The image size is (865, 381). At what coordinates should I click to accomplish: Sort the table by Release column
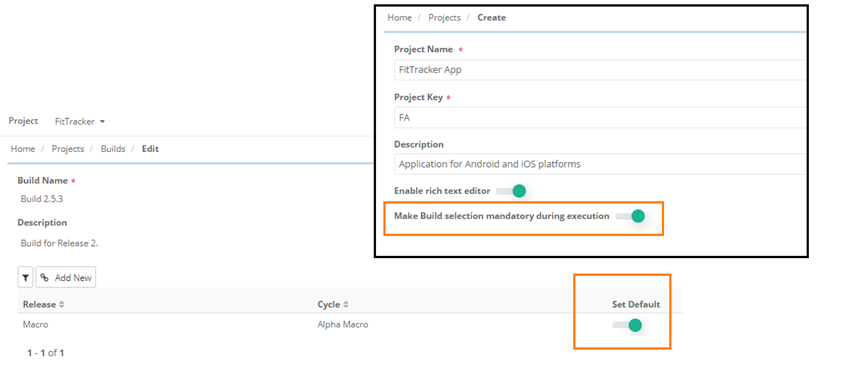44,304
